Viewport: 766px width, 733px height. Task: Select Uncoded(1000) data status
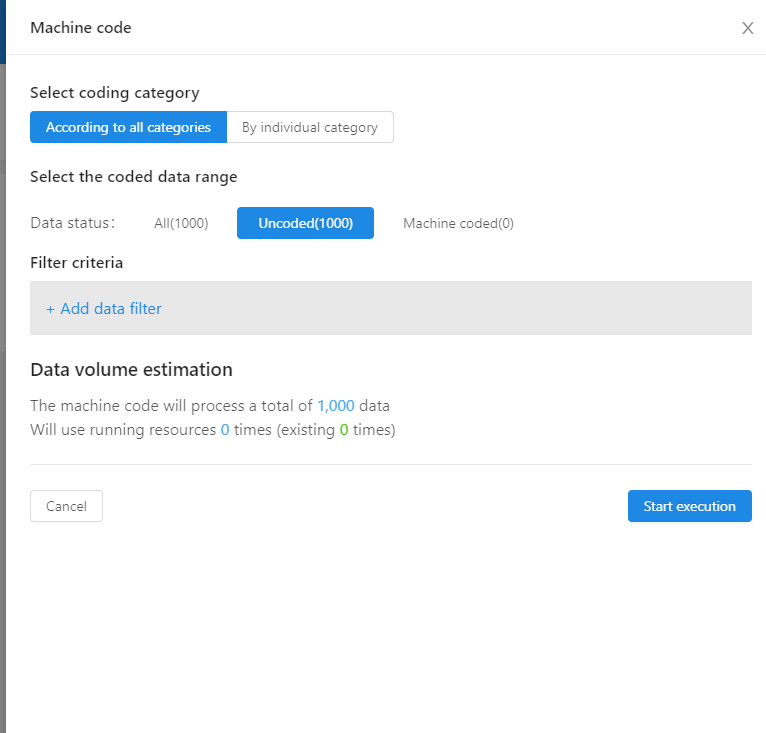coord(305,223)
